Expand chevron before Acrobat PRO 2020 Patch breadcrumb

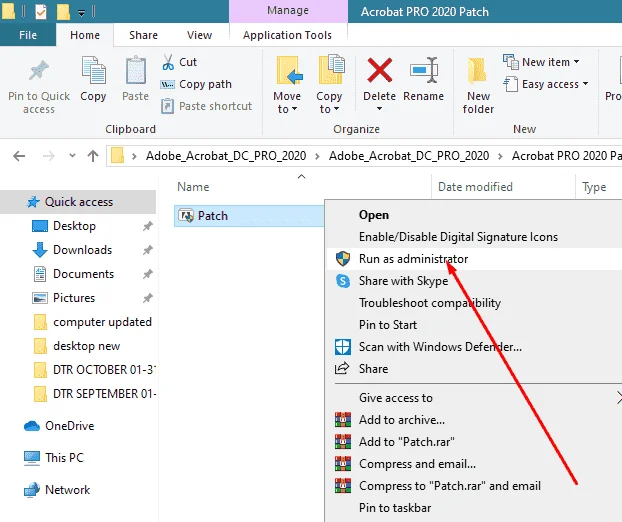pyautogui.click(x=501, y=156)
